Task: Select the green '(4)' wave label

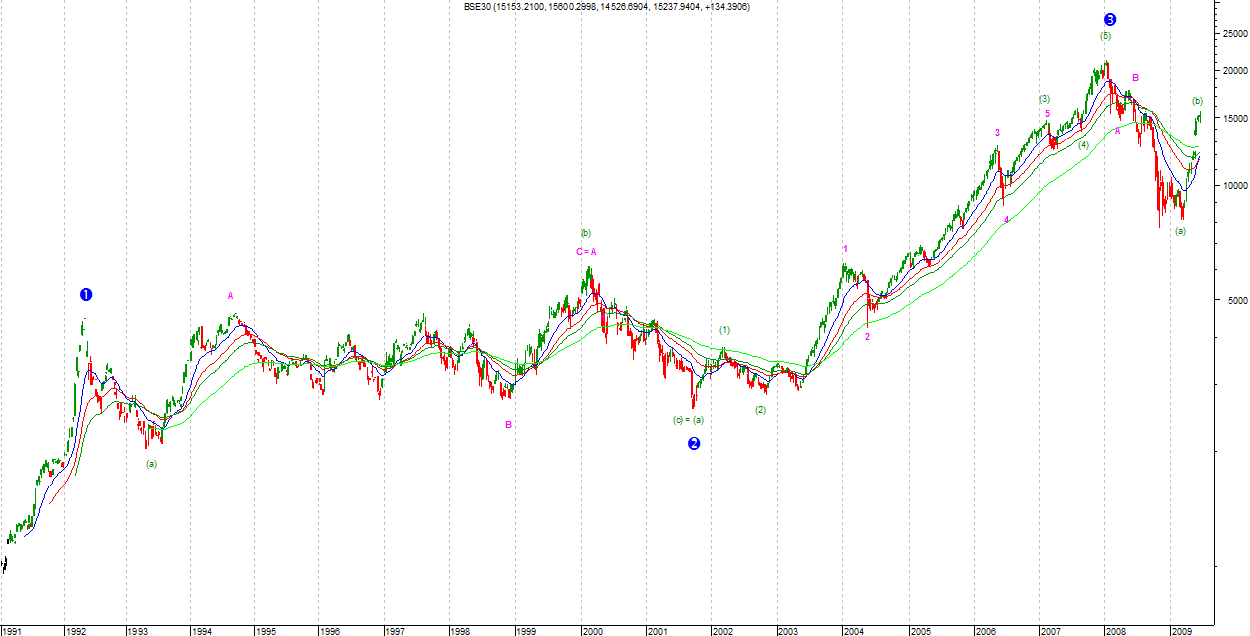Action: point(1083,145)
